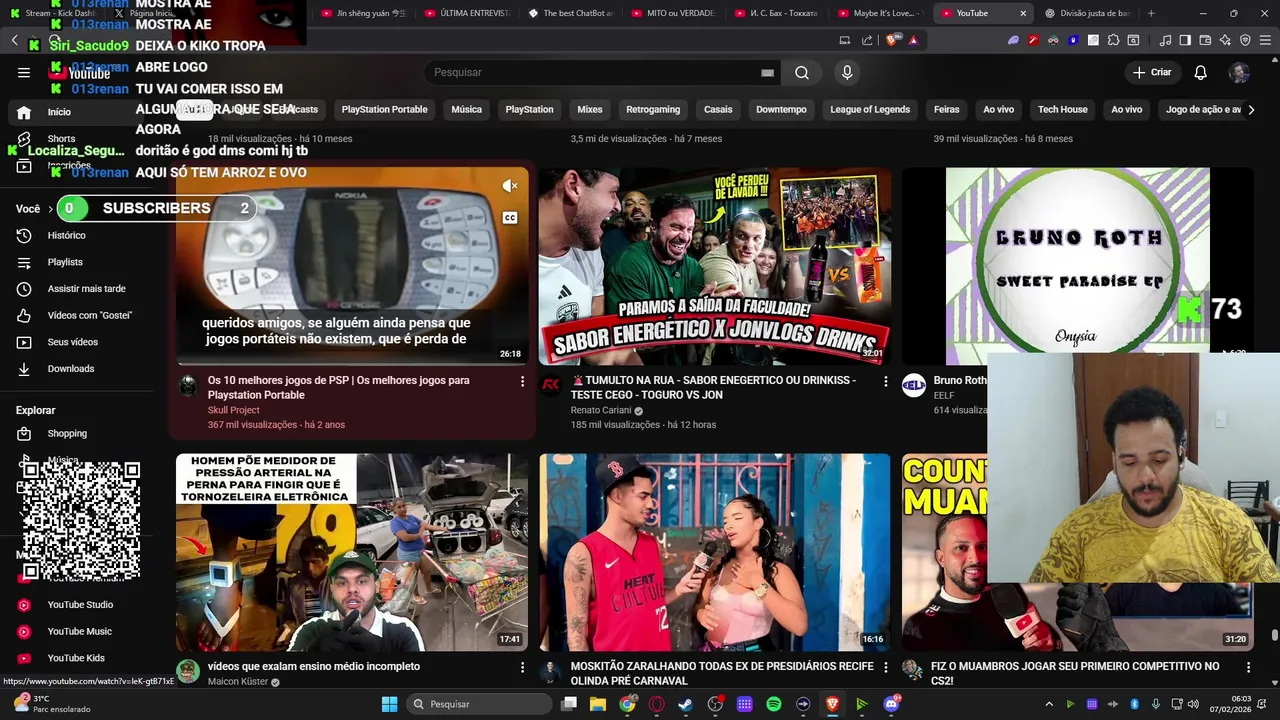This screenshot has width=1280, height=720.
Task: Select the Downtempo filter chip
Action: click(781, 110)
